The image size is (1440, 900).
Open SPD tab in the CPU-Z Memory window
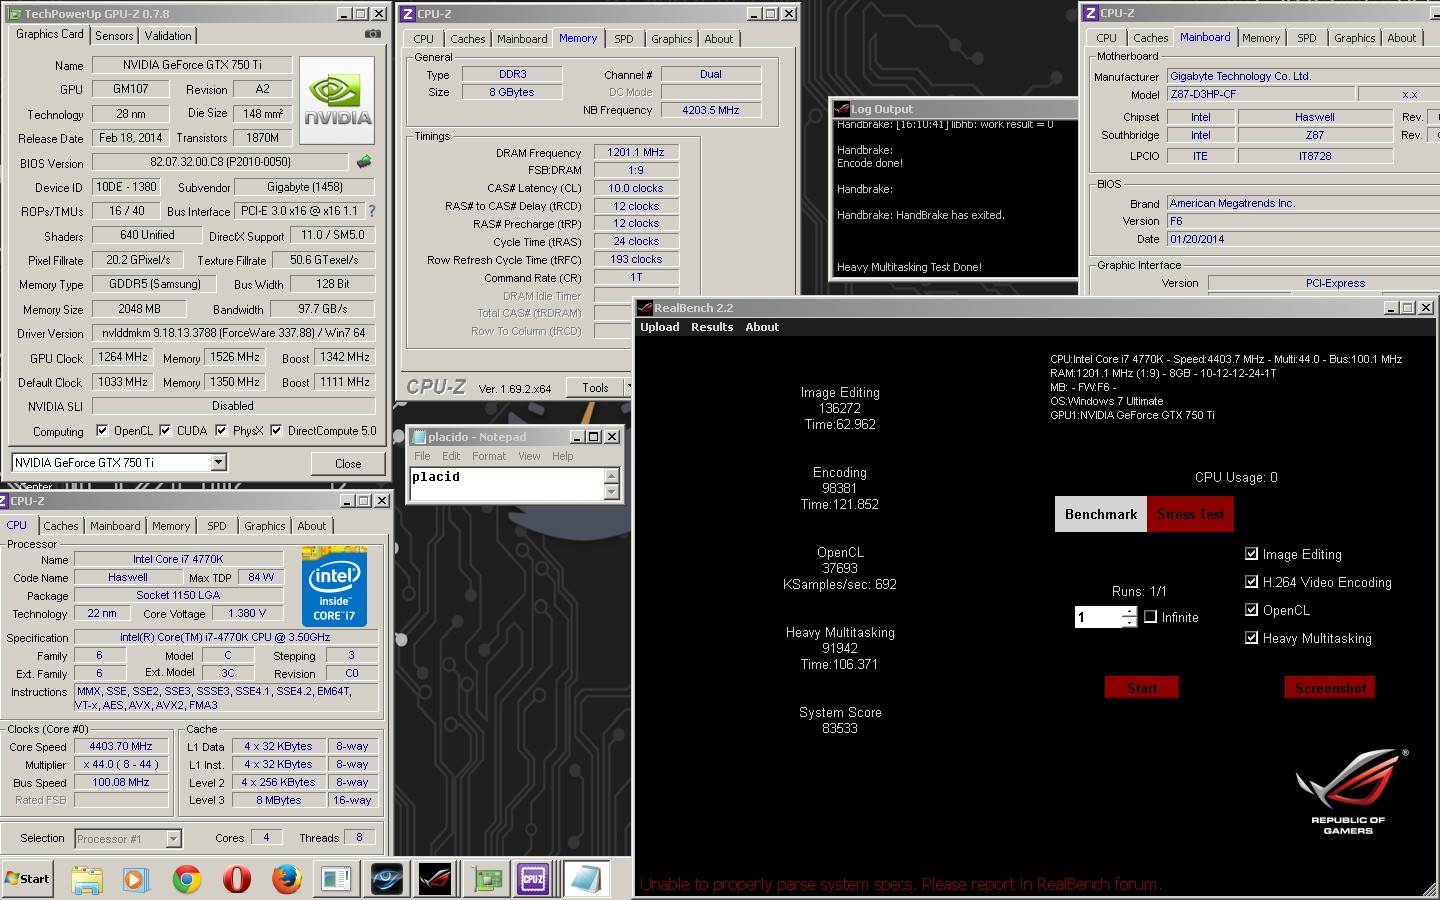point(624,39)
